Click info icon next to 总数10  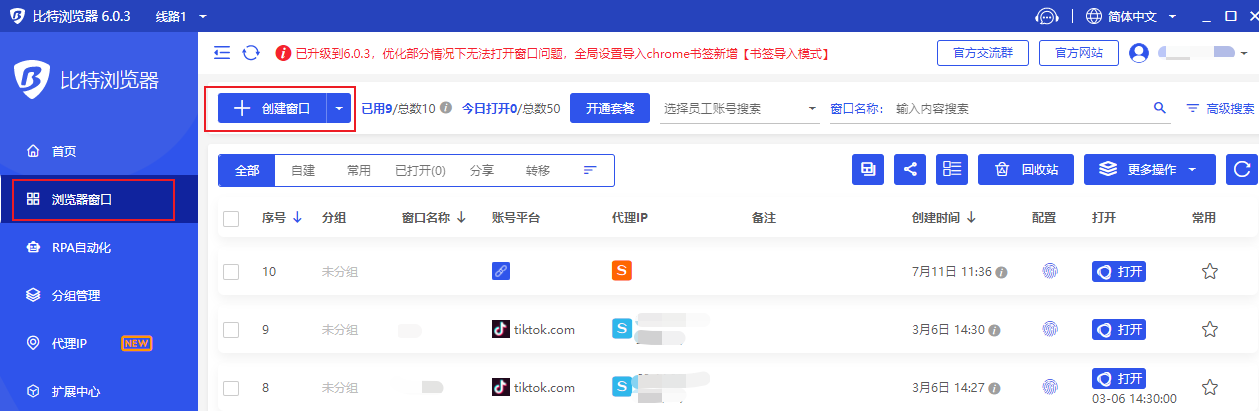coord(446,108)
